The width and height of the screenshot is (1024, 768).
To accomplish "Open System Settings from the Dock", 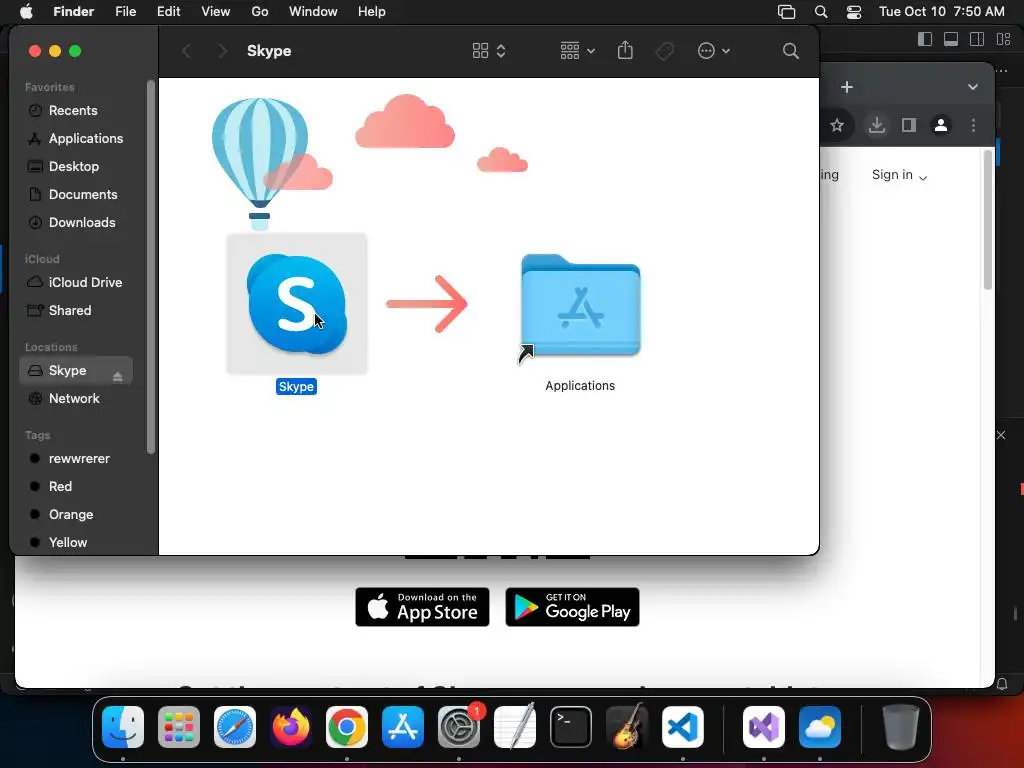I will click(459, 727).
